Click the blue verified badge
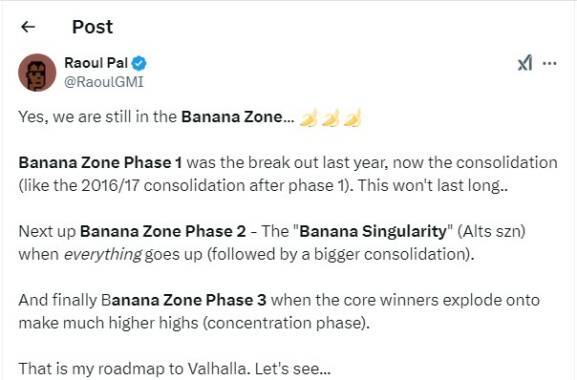Screen dimensions: 577x380 pyautogui.click(x=139, y=63)
